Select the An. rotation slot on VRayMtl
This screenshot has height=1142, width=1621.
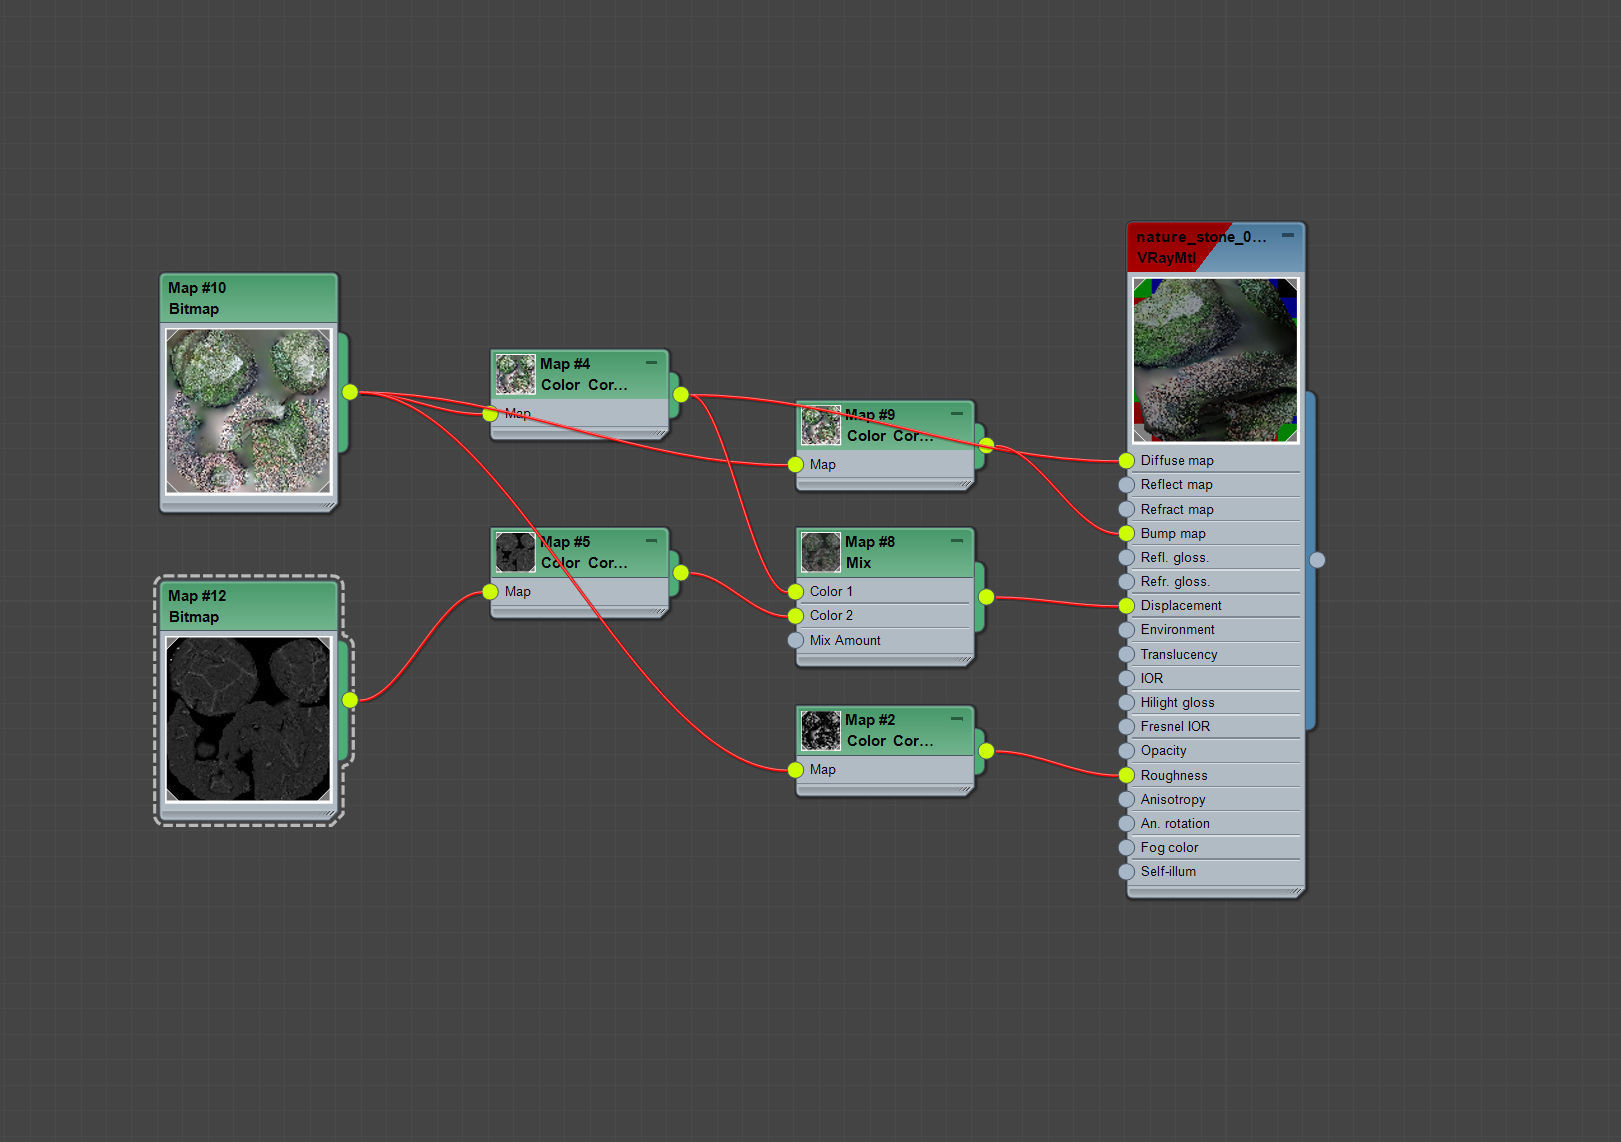(x=1215, y=823)
